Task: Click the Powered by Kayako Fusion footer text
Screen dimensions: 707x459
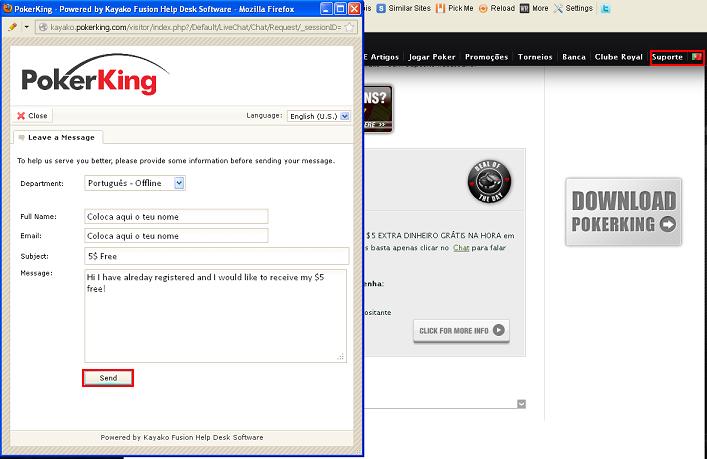Action: [182, 437]
